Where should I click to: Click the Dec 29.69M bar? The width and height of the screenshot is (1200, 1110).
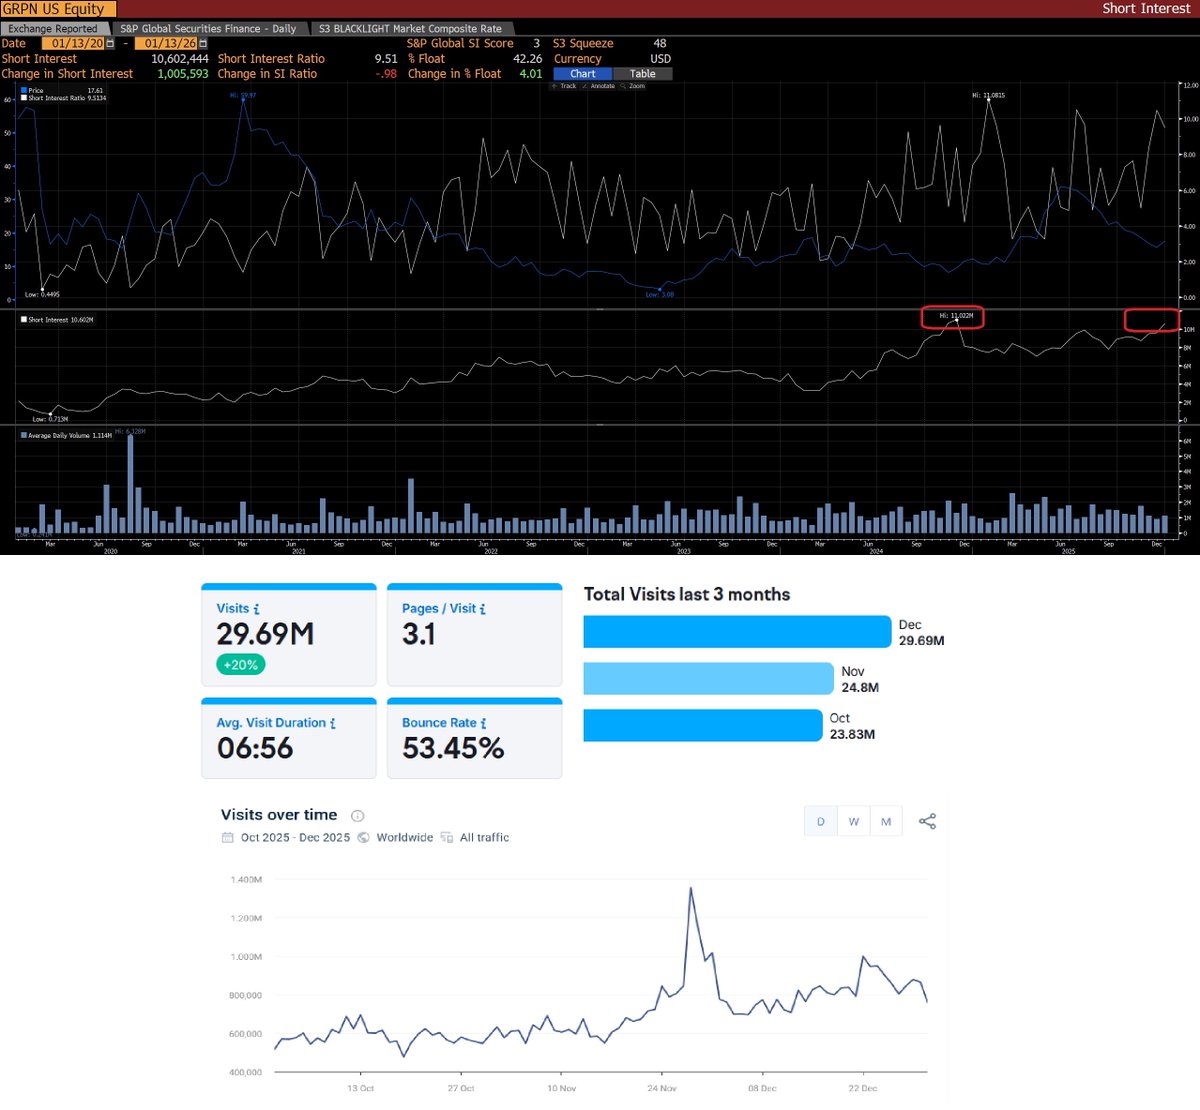click(x=736, y=632)
